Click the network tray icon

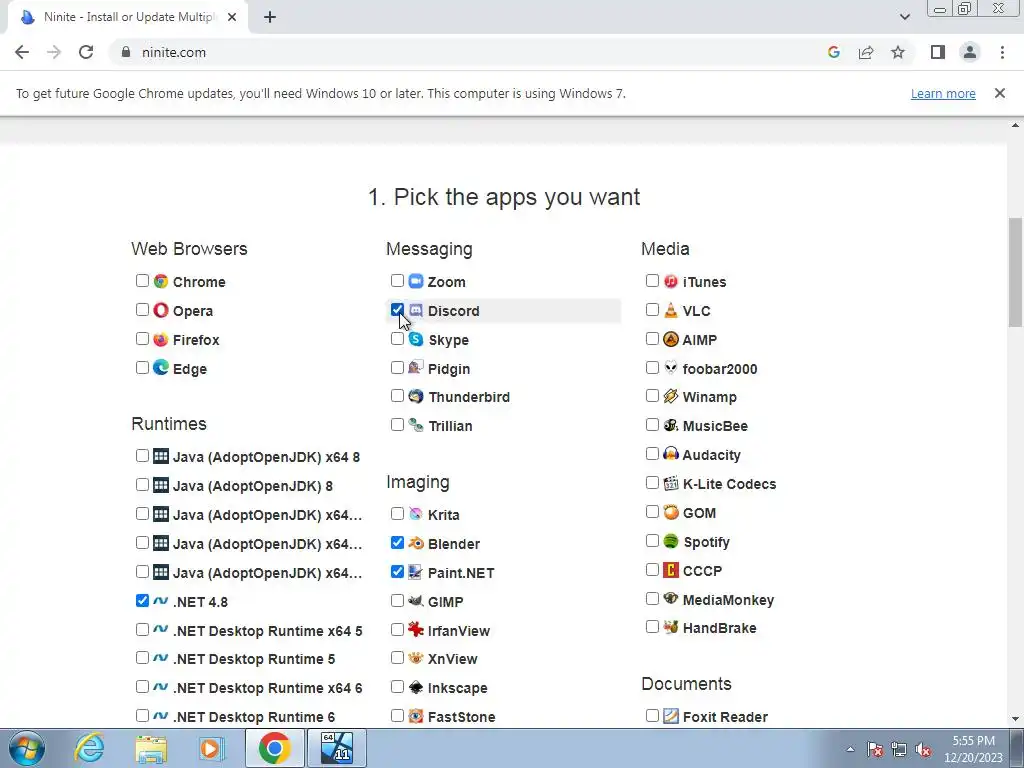(899, 750)
